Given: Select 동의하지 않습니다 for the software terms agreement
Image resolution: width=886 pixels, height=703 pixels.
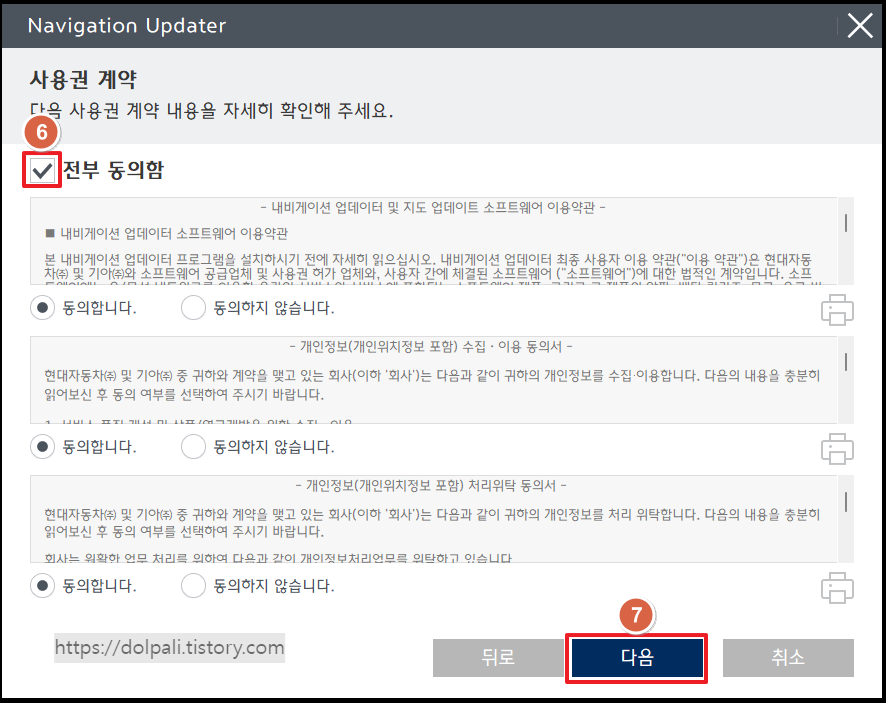Looking at the screenshot, I should click(193, 308).
